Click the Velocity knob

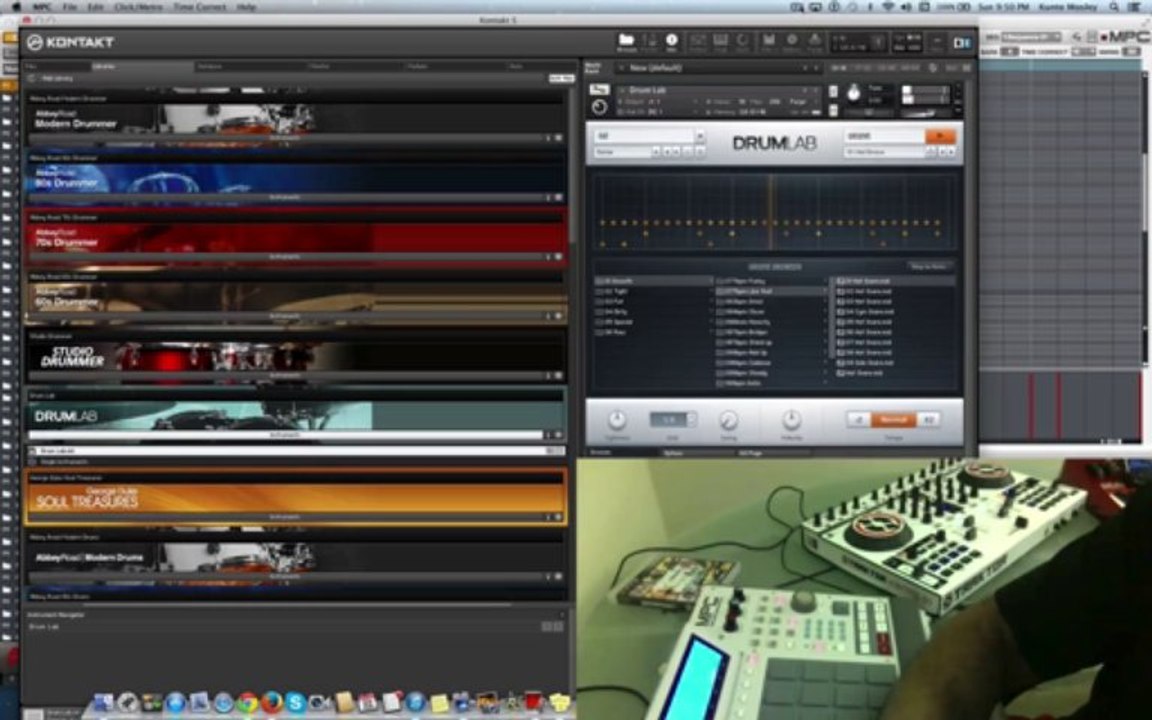pyautogui.click(x=791, y=420)
